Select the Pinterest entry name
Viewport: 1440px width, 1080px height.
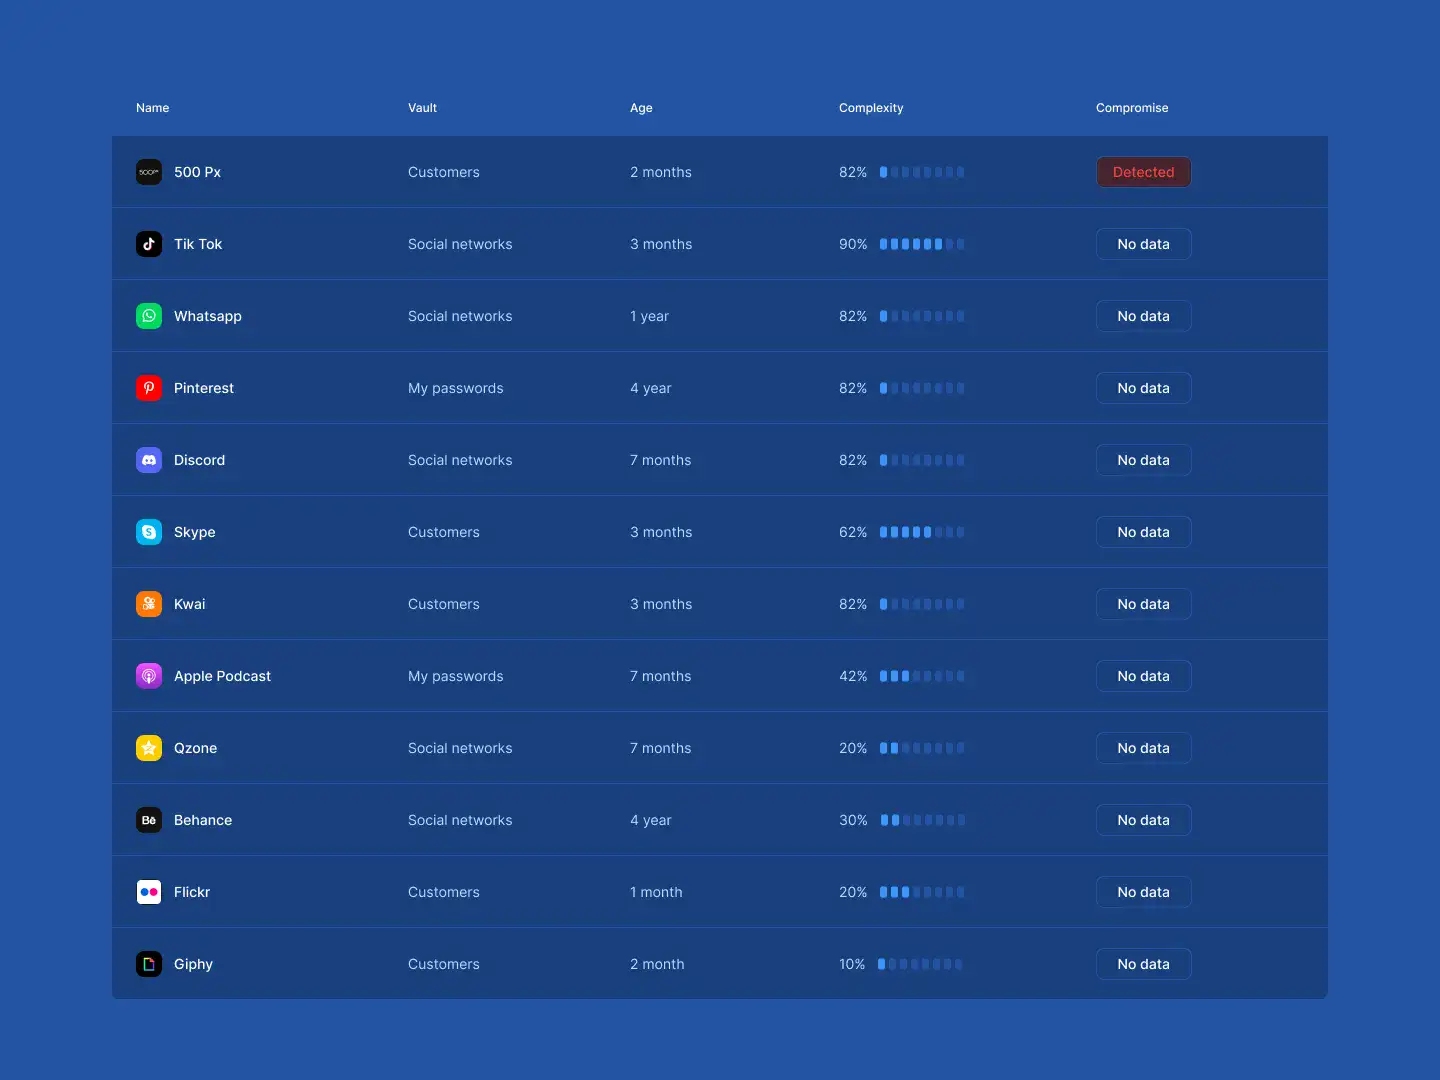click(x=204, y=388)
